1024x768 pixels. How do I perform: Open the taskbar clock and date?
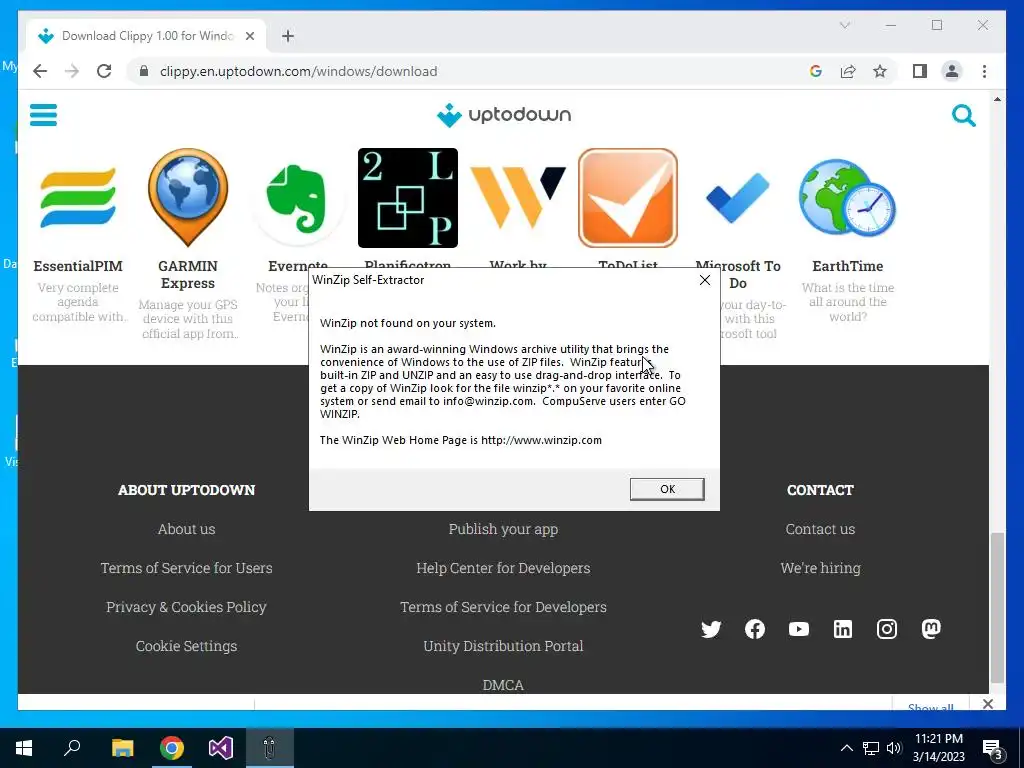[x=938, y=748]
